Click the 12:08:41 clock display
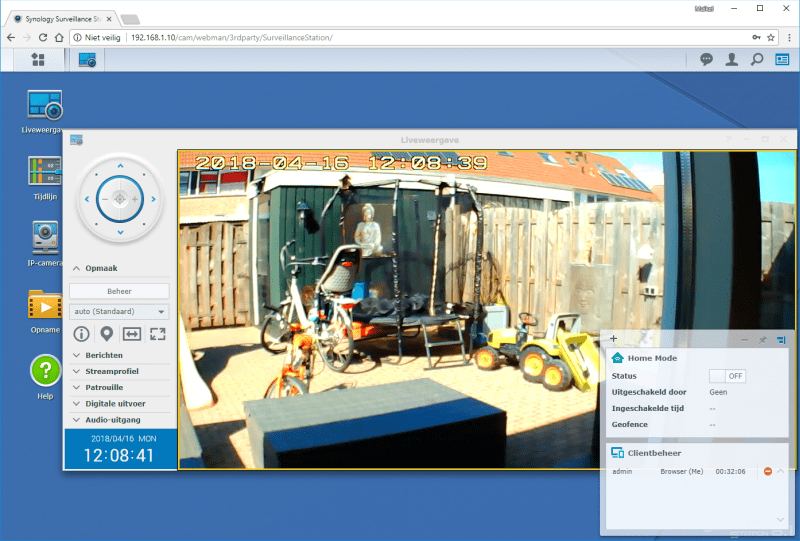Viewport: 800px width, 541px height. pyautogui.click(x=119, y=455)
